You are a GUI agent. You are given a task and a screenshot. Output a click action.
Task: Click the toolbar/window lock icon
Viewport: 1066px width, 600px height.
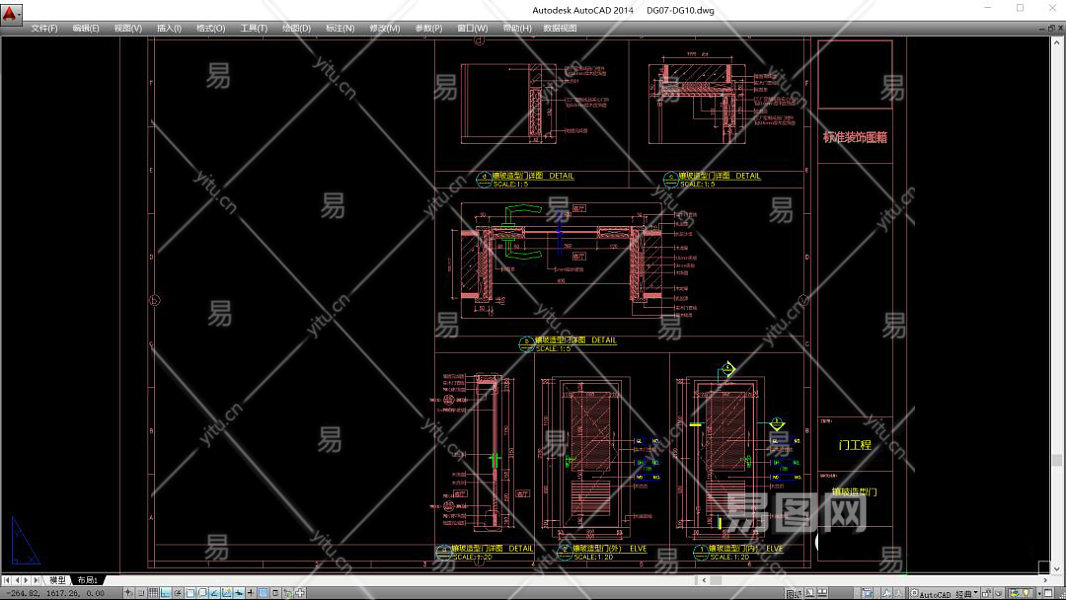[x=986, y=593]
